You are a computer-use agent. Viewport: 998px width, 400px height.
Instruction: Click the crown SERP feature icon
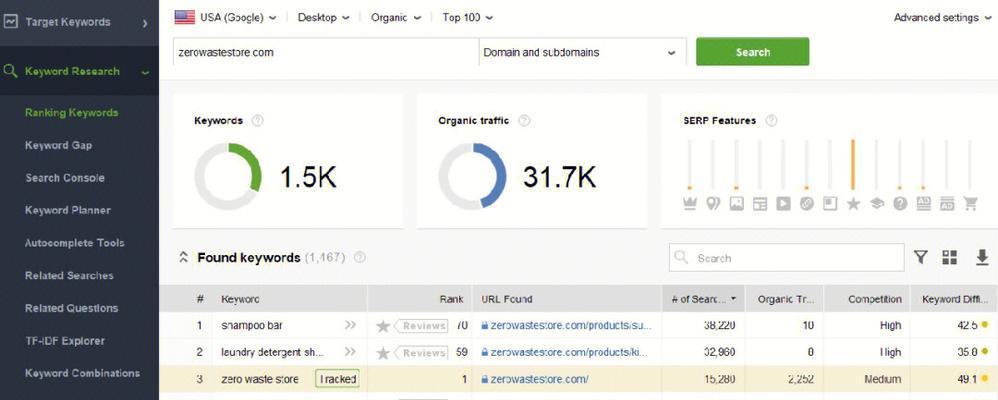pyautogui.click(x=689, y=203)
